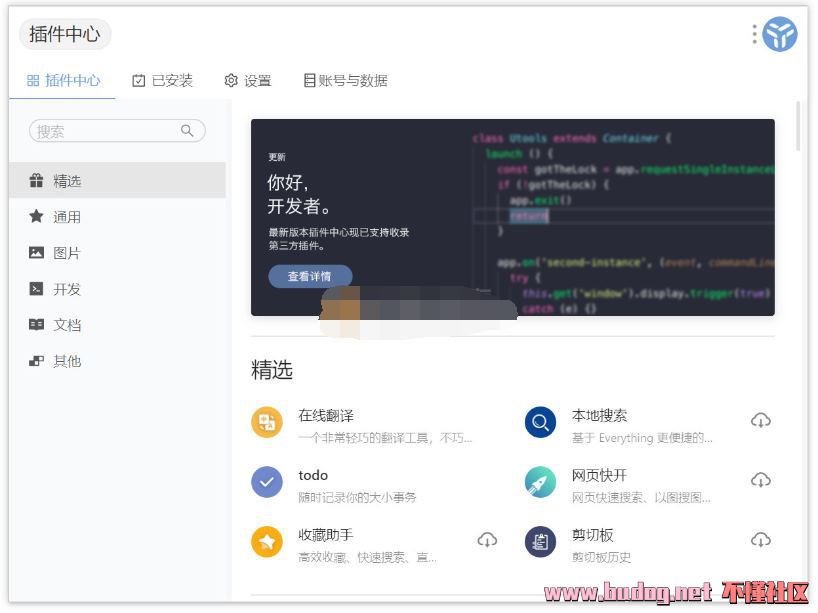Switch to the 已安装 tab
The height and width of the screenshot is (613, 818).
[162, 81]
